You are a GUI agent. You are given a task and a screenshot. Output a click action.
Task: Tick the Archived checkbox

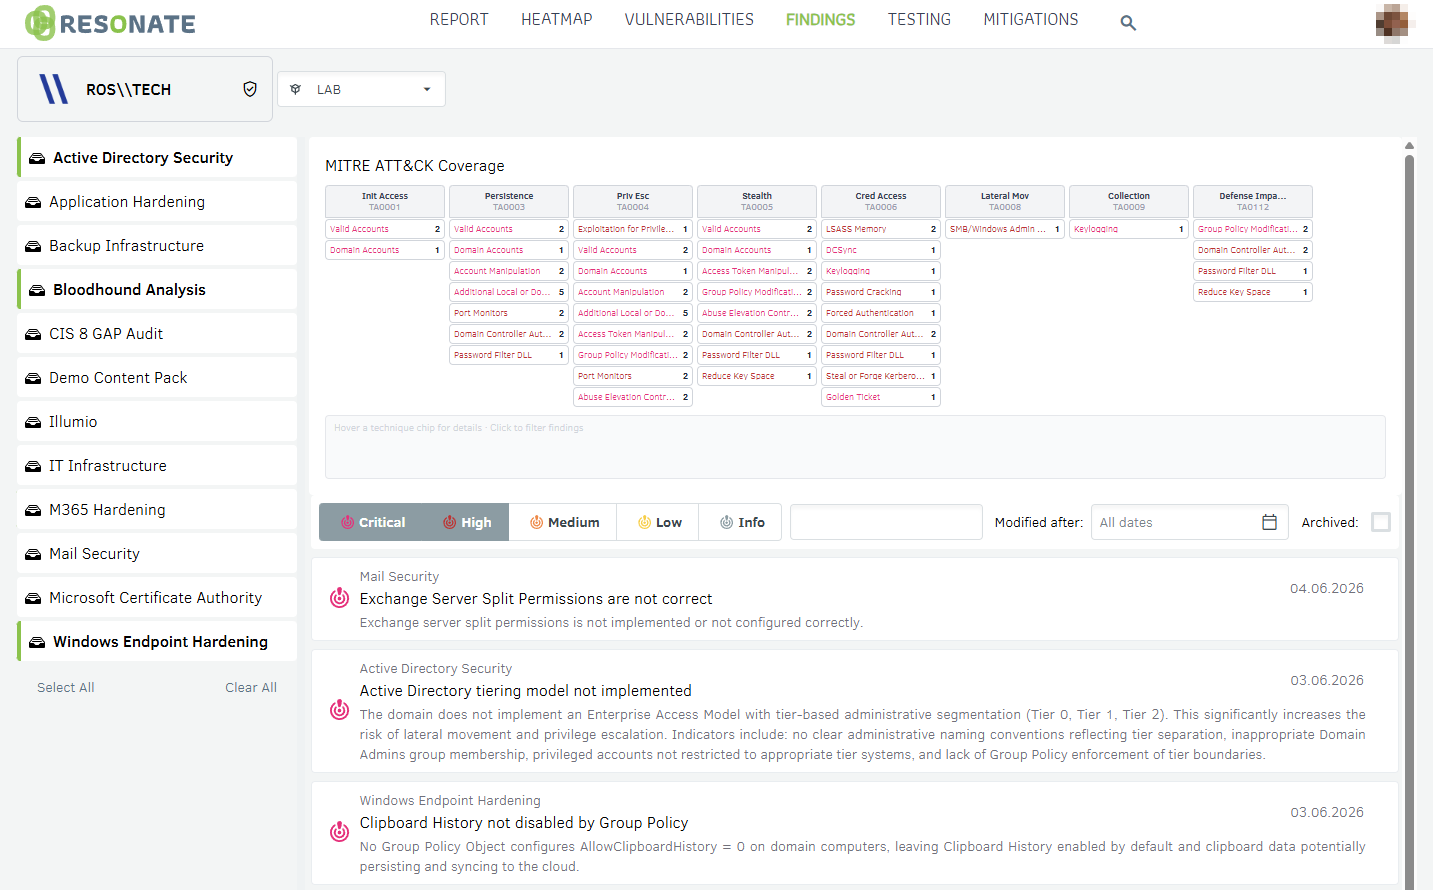point(1381,522)
